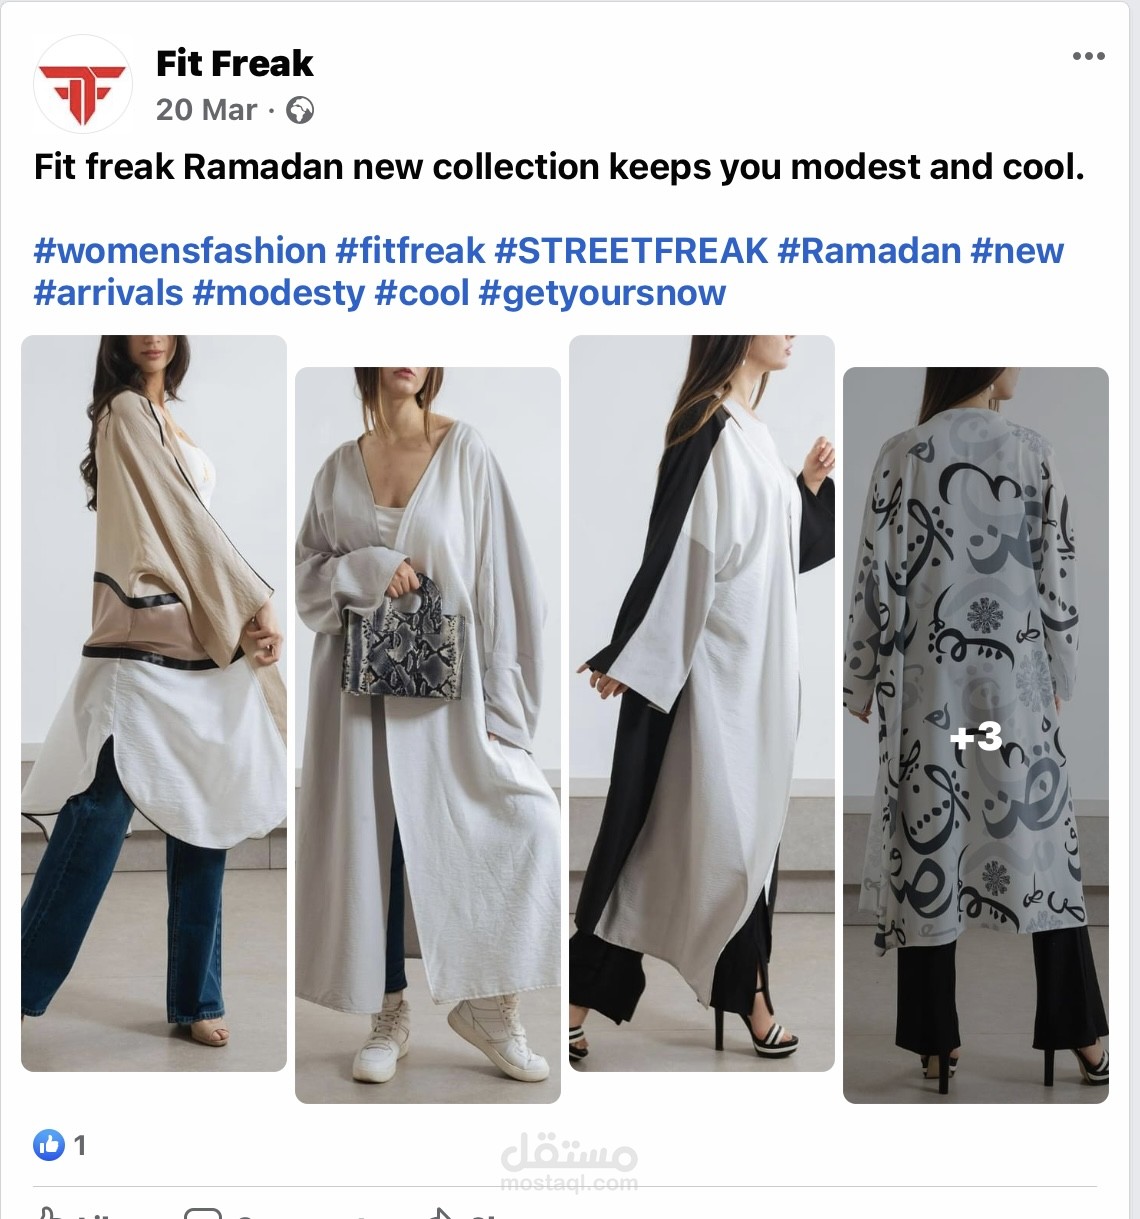
Task: Open the beige kimono photo thumbnail
Action: [x=154, y=703]
